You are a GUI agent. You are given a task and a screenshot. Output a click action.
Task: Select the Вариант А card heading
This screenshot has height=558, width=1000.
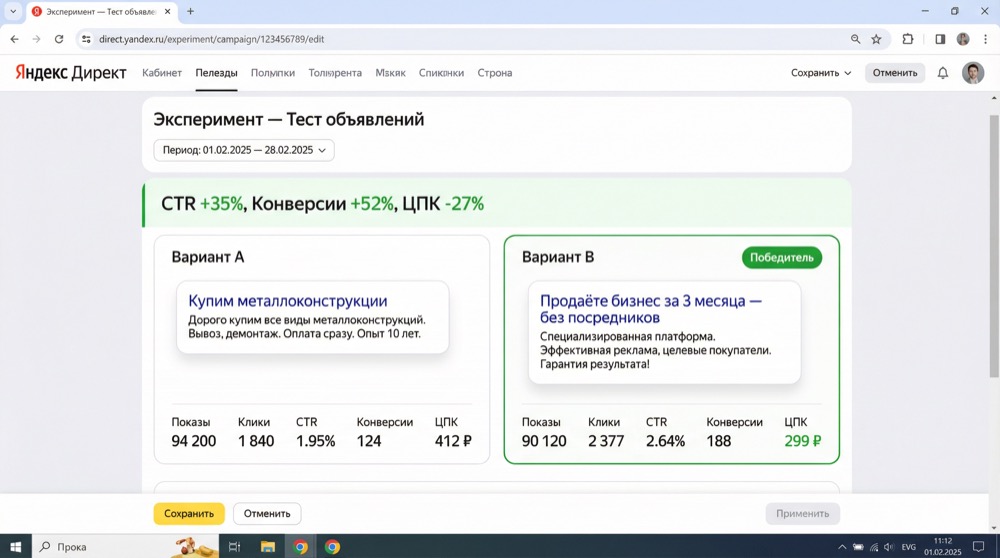click(208, 257)
